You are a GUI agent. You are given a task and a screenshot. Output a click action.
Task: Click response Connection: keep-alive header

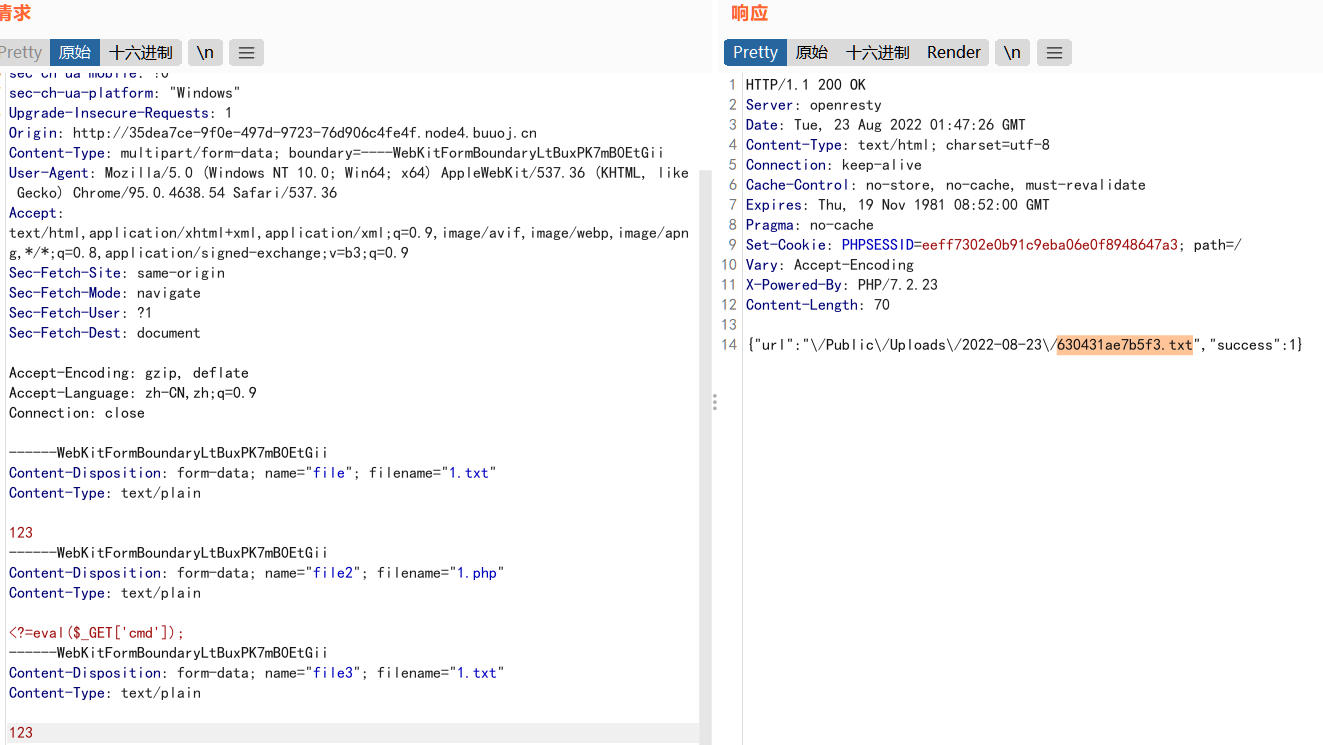pos(834,165)
